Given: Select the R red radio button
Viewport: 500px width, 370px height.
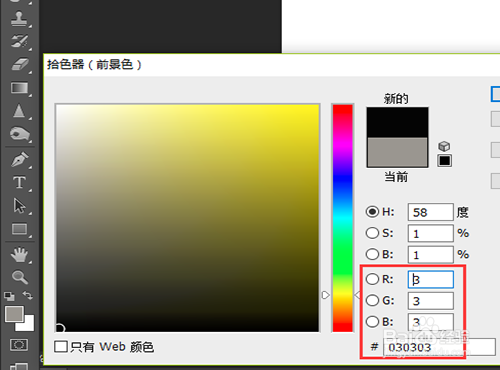Looking at the screenshot, I should [372, 279].
